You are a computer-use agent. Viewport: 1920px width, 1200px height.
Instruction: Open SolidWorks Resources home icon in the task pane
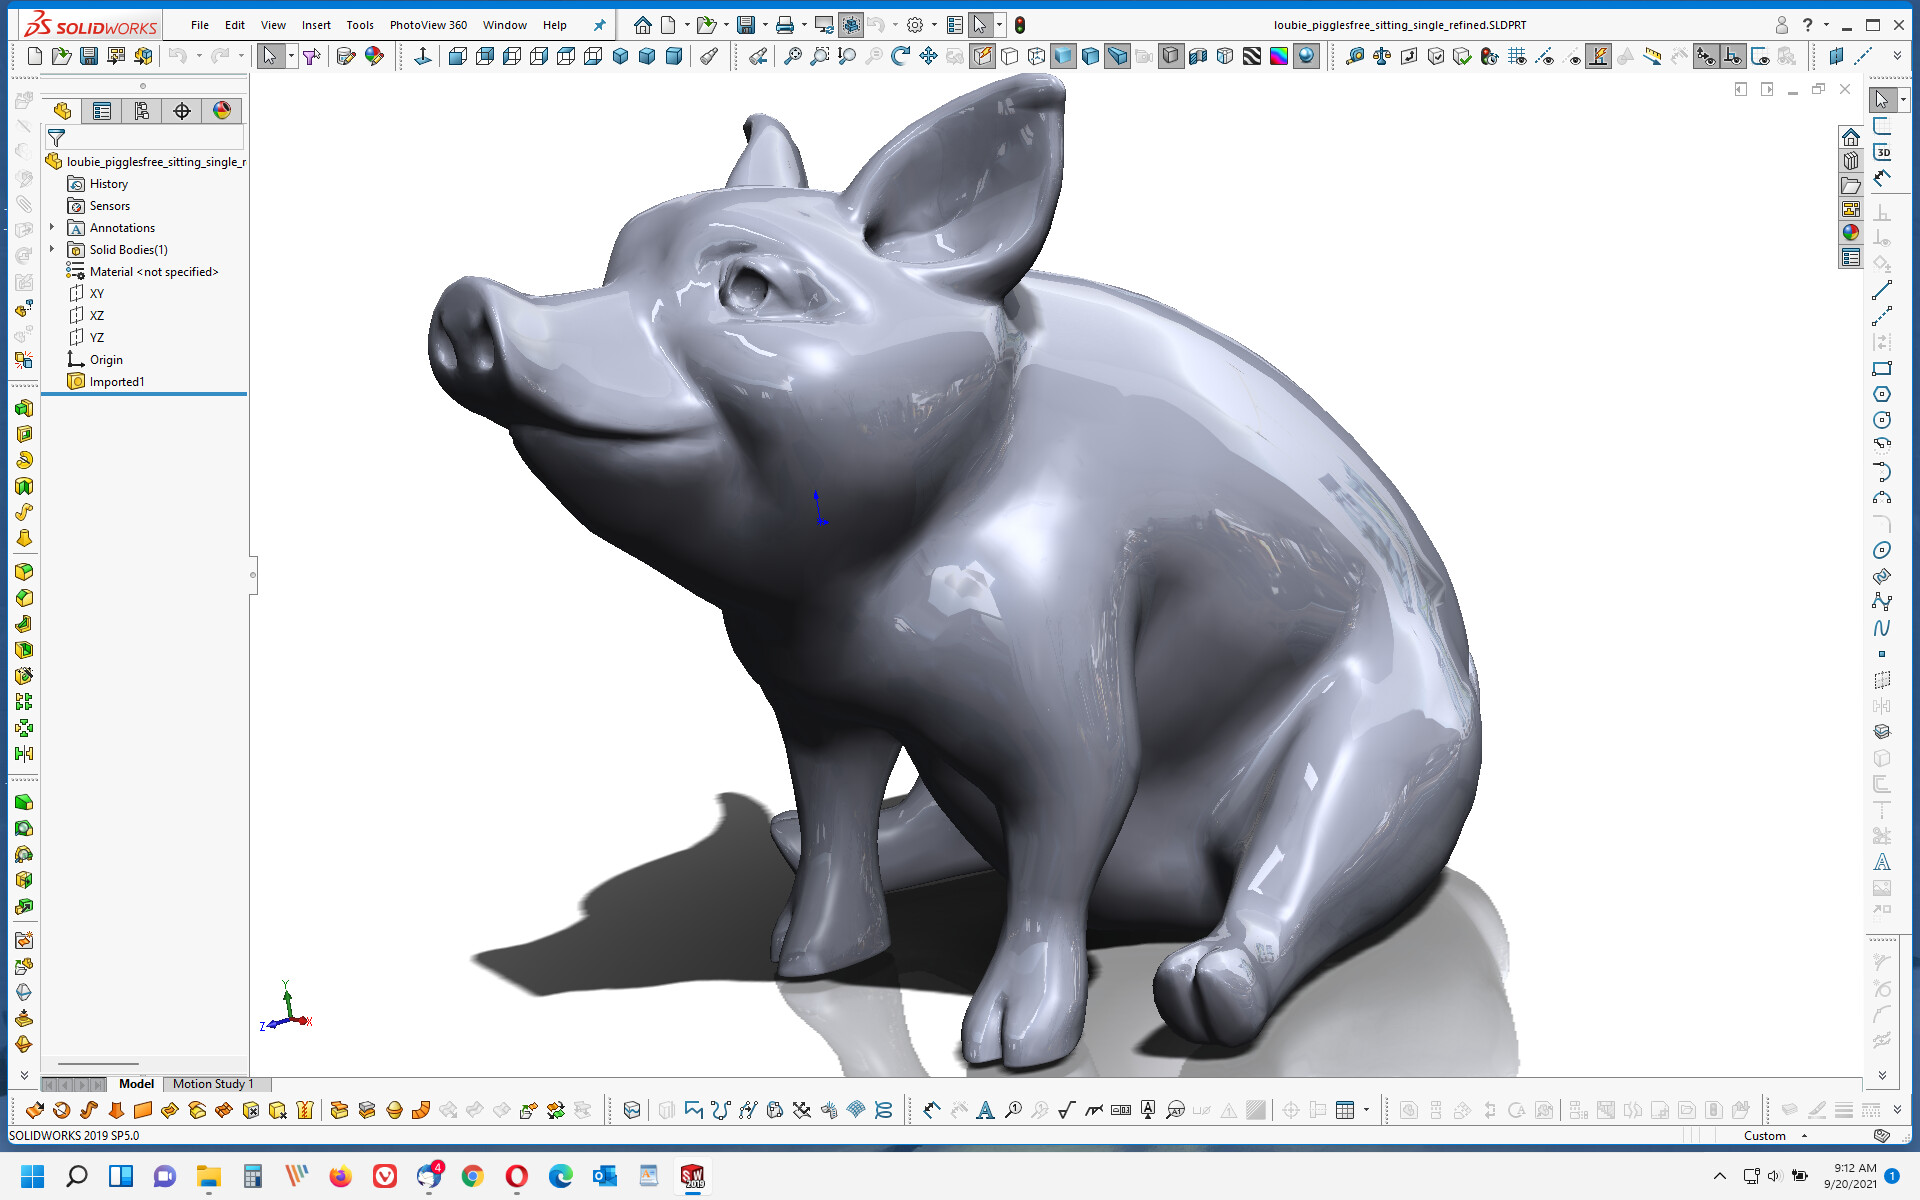pyautogui.click(x=1851, y=137)
